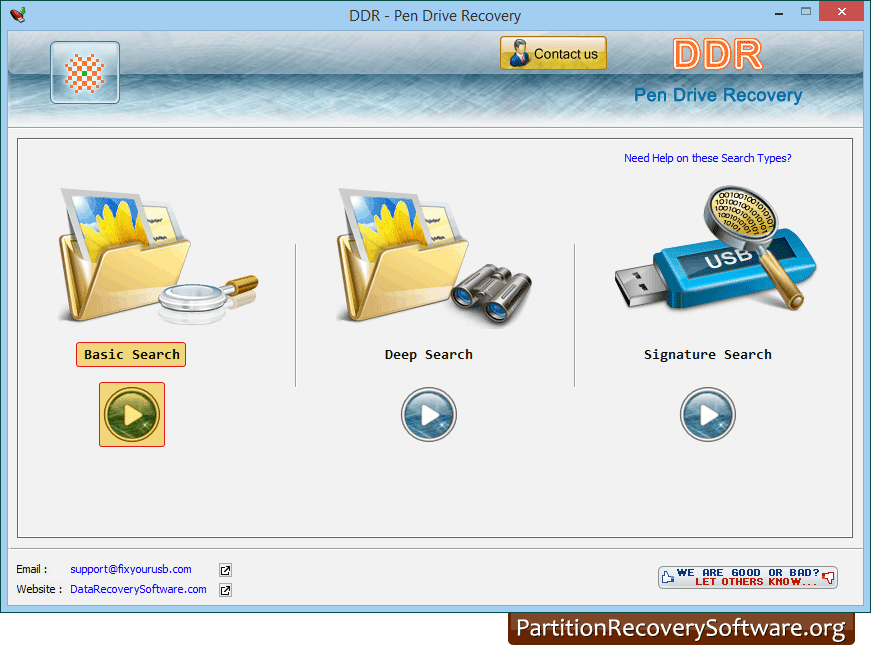Screen dimensions: 871x645
Task: Click the folder with magnifier Basic Search icon
Action: coord(158,256)
